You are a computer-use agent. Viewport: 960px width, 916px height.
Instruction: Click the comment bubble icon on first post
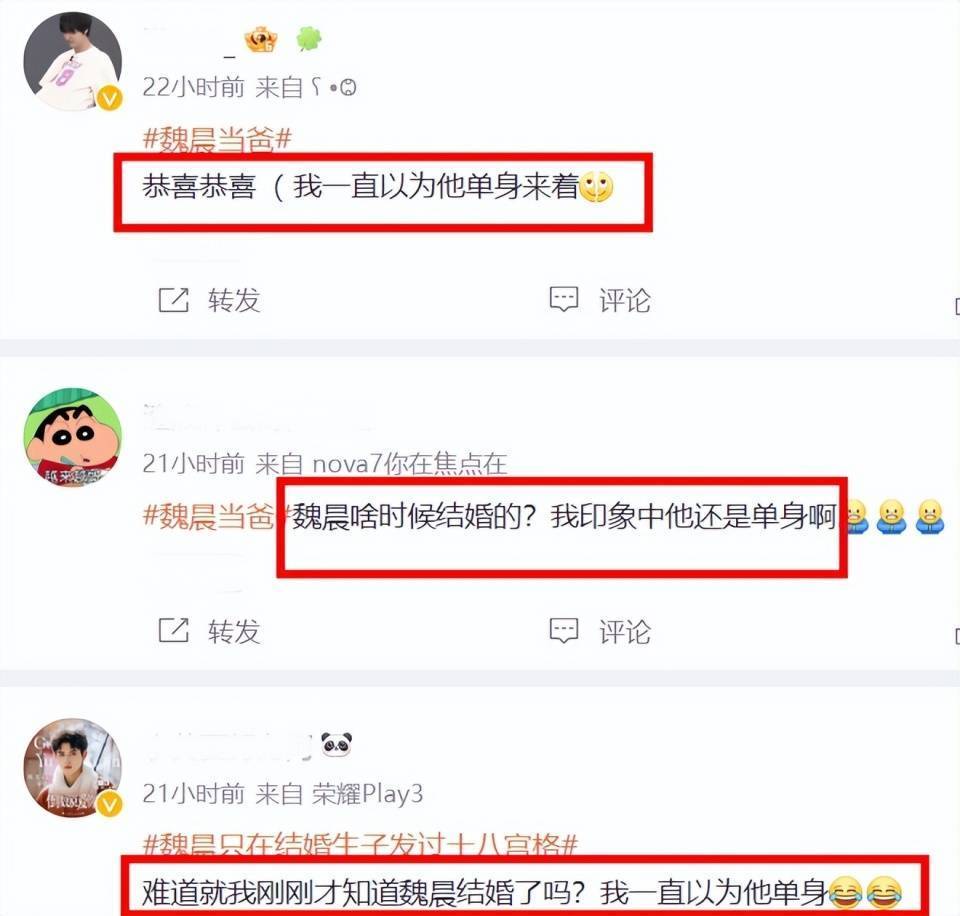point(563,299)
